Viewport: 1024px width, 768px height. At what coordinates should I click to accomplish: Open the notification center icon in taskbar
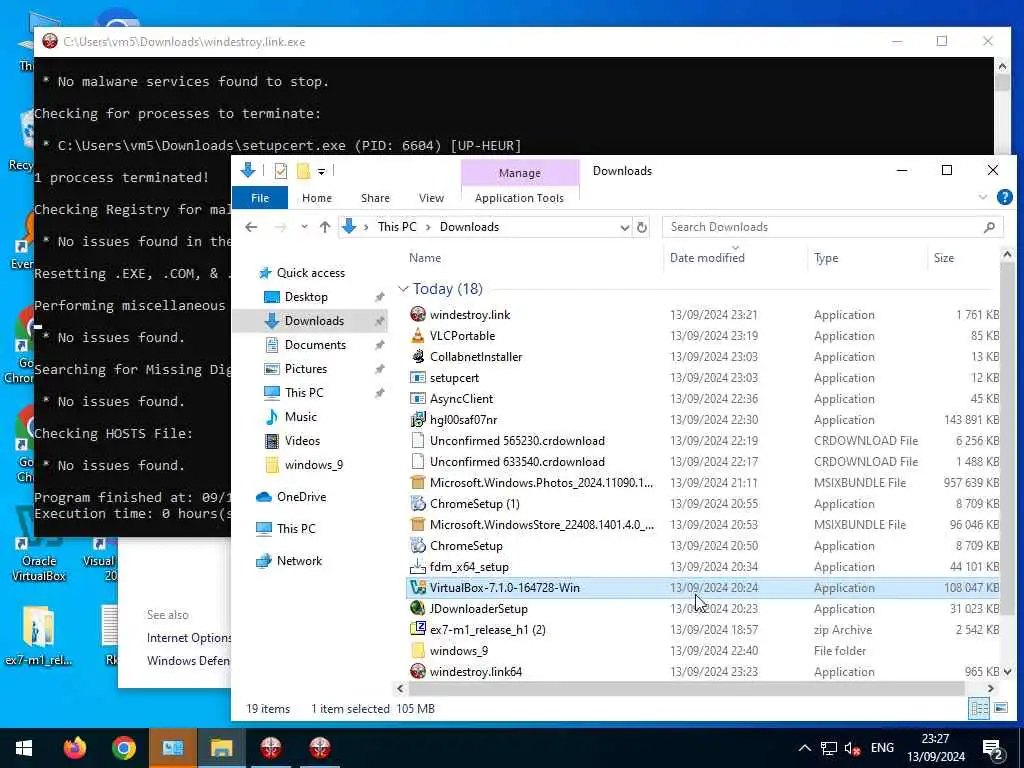[x=994, y=749]
